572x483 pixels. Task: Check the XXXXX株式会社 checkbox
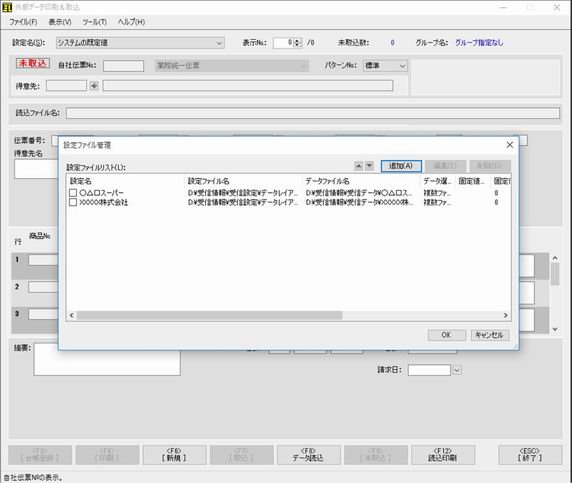pos(73,202)
